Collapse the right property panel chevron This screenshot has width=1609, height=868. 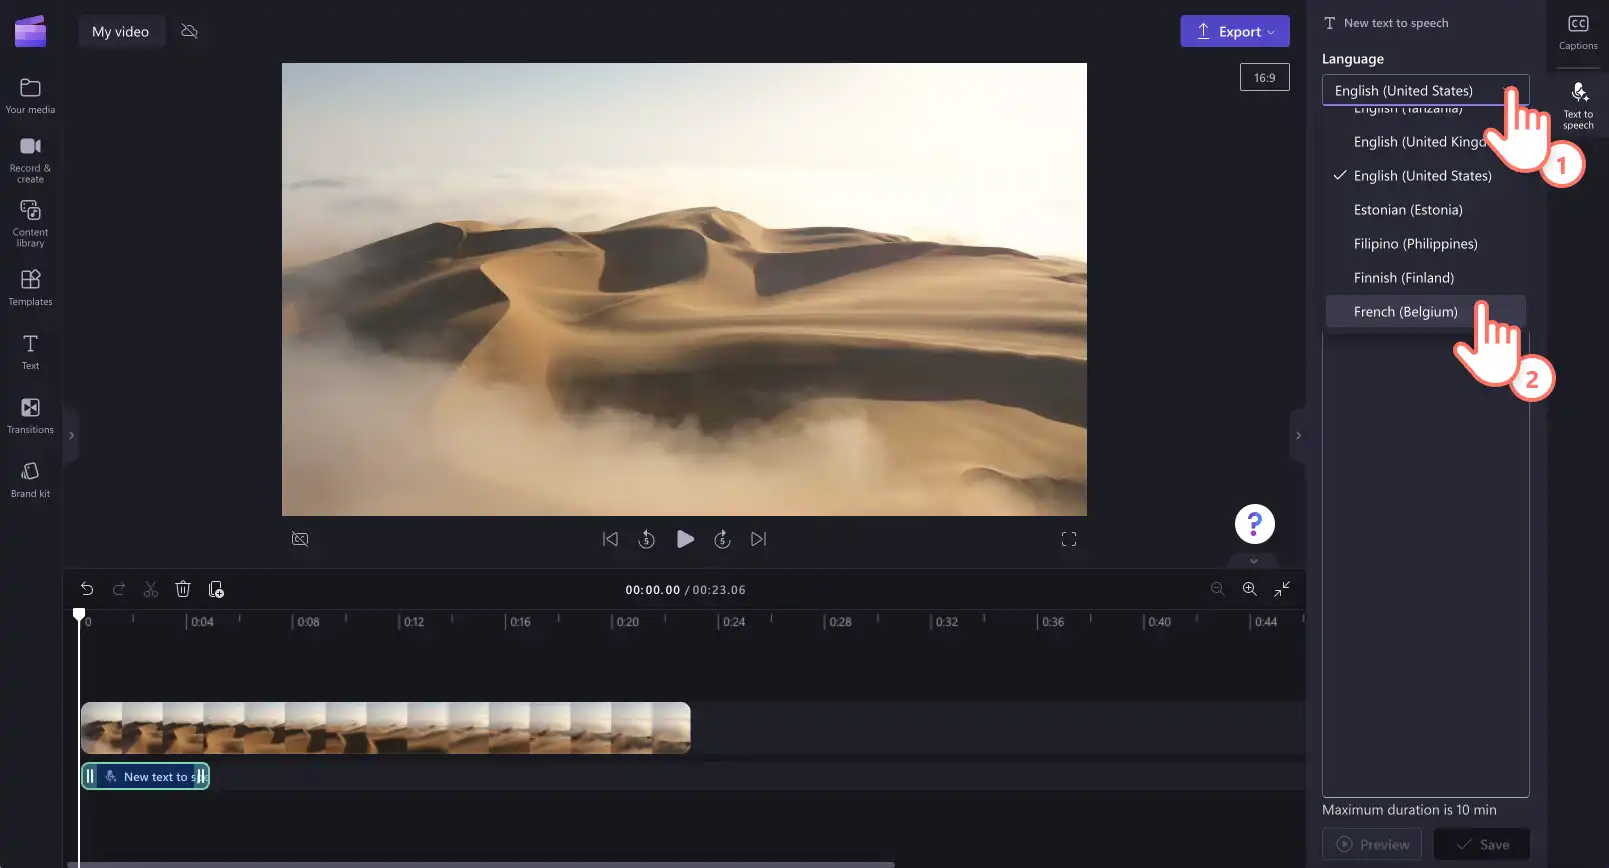click(x=1298, y=435)
